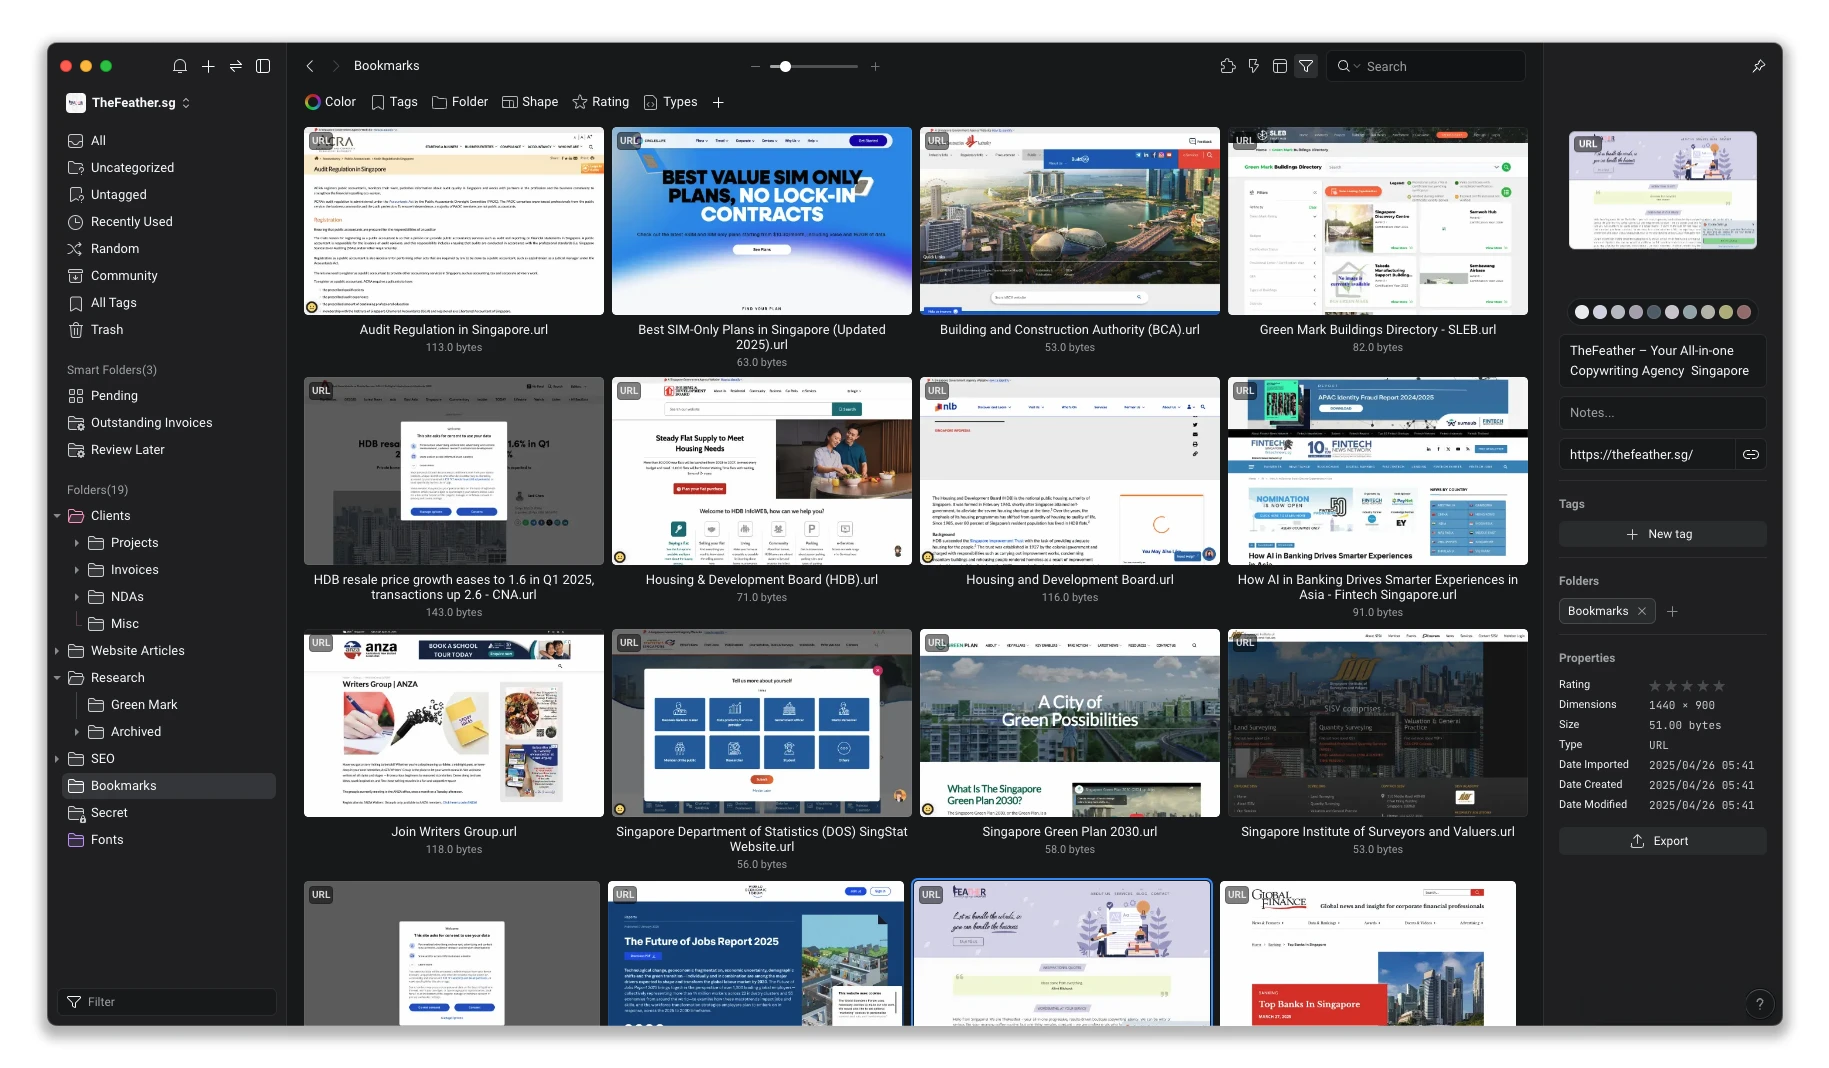Open Outstanding Invoices smart folder

tap(168, 423)
